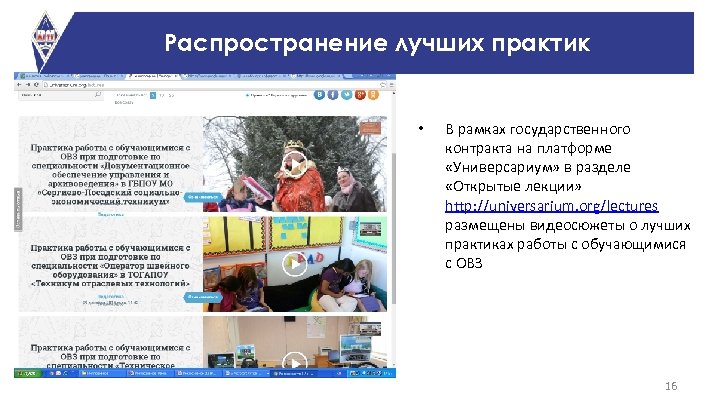Click the site search magnifier icon
Screen dimensions: 720x405
[97, 95]
